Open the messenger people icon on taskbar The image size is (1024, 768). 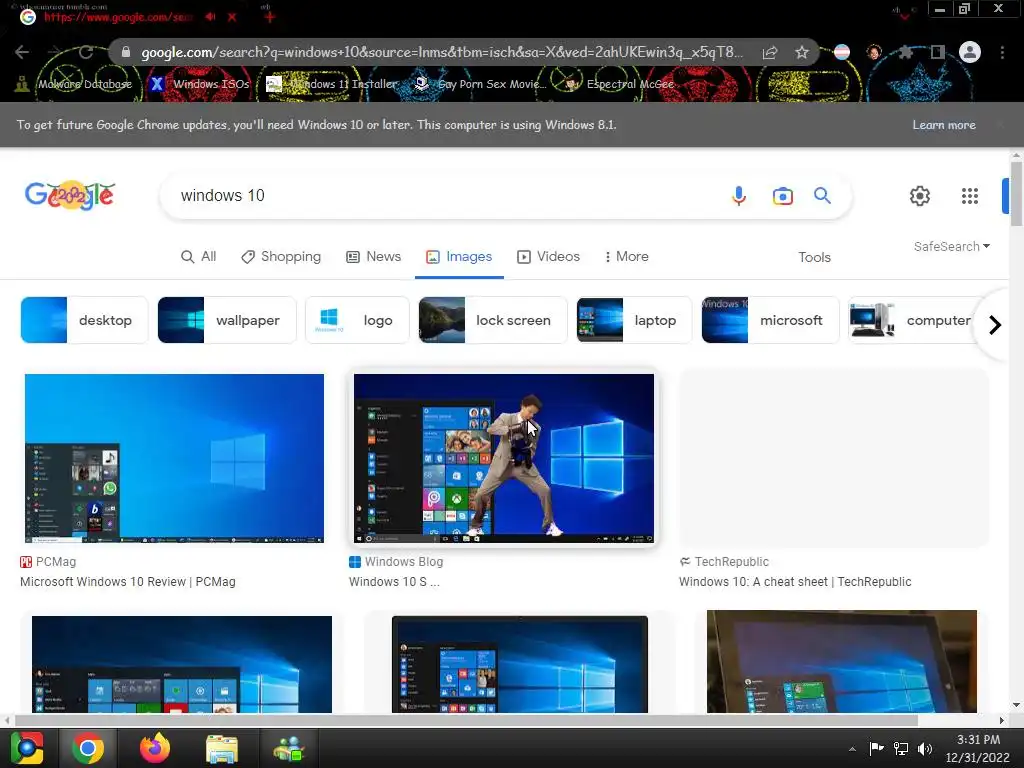(289, 749)
